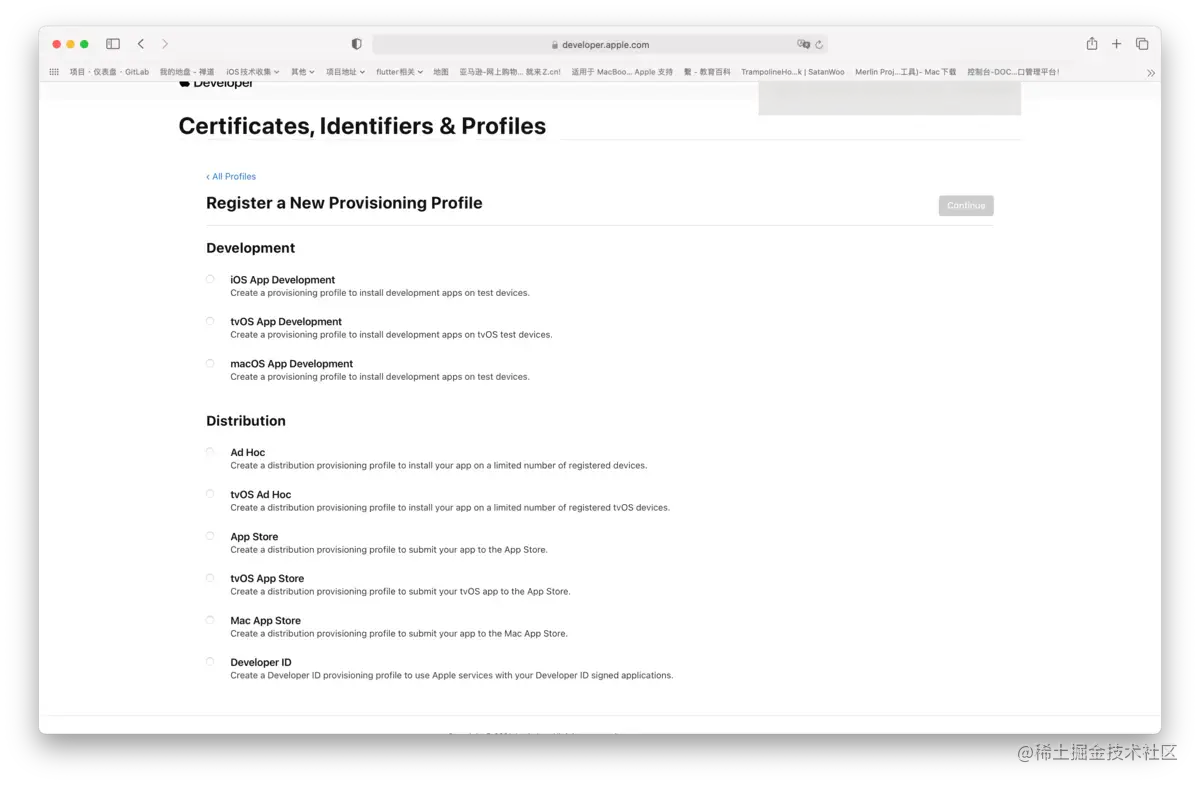Expand the 其他 bookmark folder
The width and height of the screenshot is (1200, 785).
pyautogui.click(x=303, y=72)
